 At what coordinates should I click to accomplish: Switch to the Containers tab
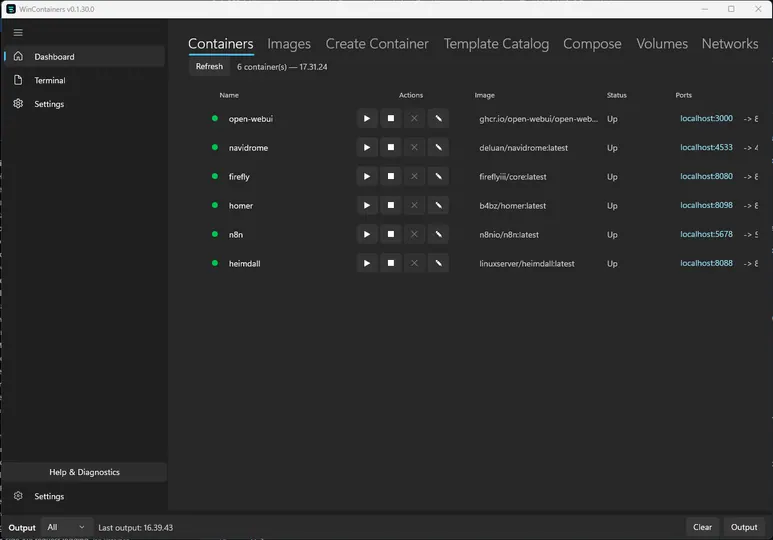point(221,44)
